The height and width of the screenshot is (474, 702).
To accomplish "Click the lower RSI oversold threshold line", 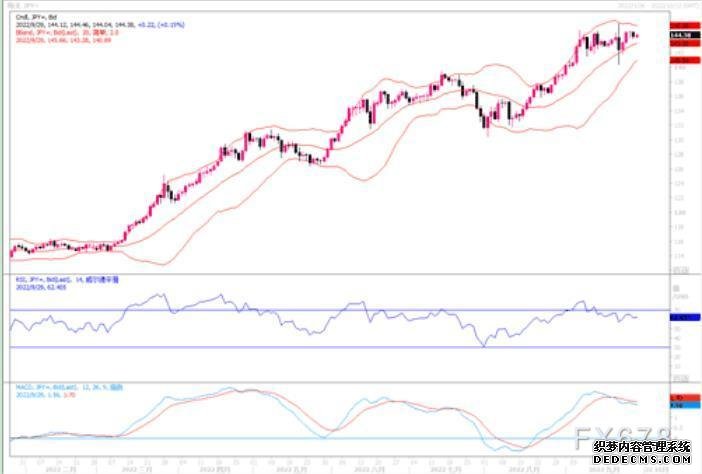I will click(x=300, y=347).
